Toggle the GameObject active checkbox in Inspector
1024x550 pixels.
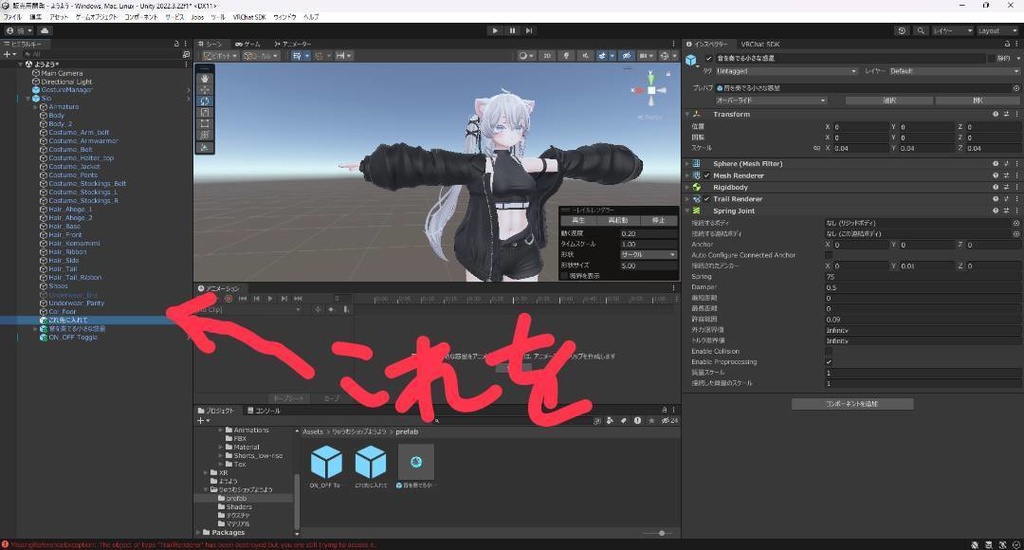(x=709, y=58)
